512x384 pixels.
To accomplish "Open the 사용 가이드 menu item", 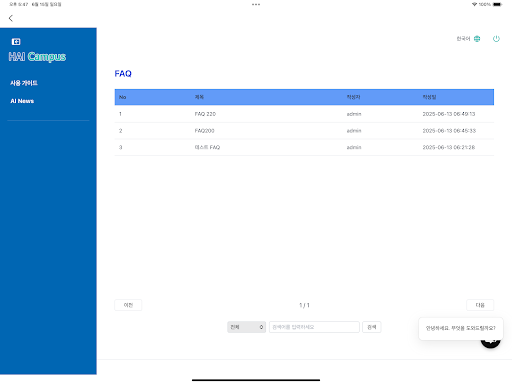I will (24, 83).
